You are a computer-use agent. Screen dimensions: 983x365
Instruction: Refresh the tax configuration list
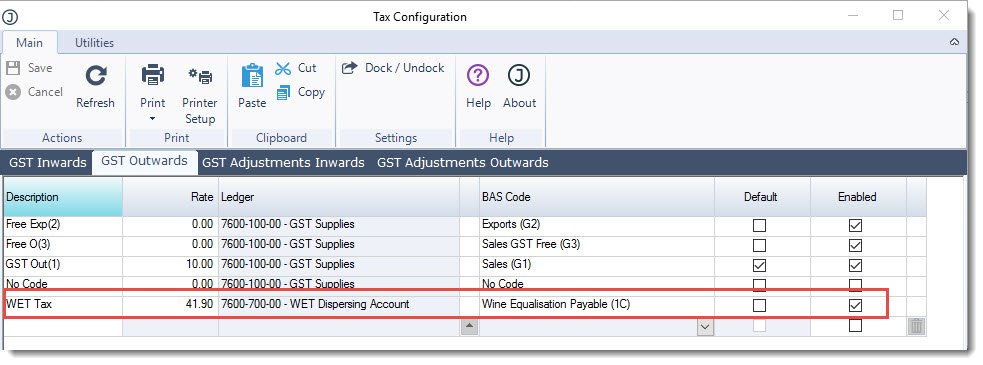[95, 87]
